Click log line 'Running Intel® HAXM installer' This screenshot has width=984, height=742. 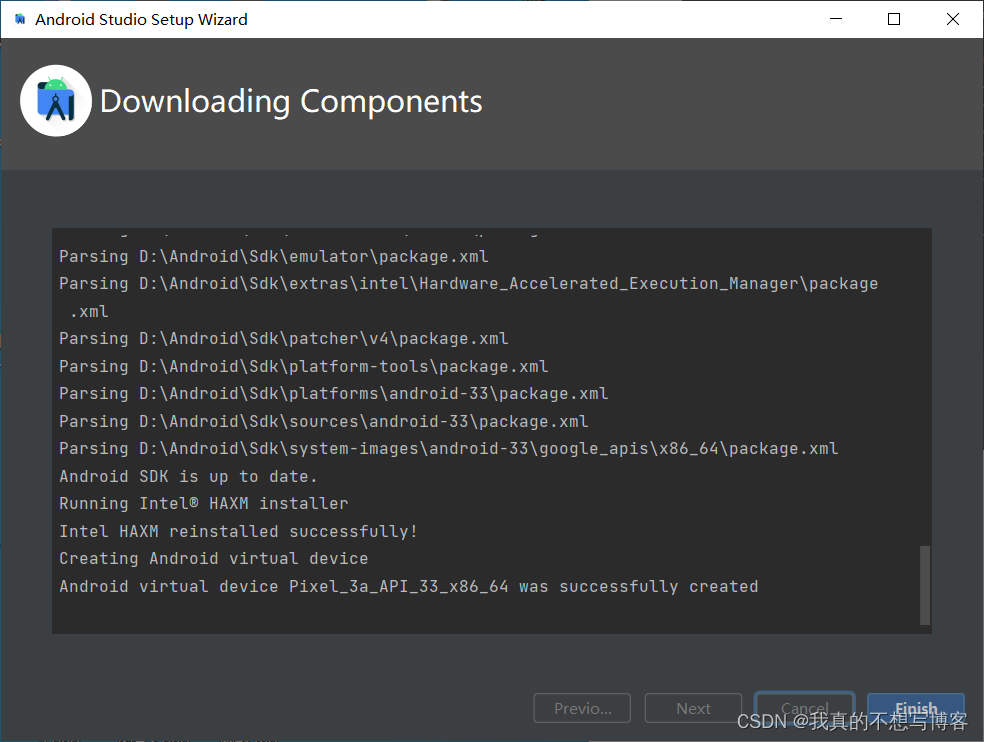[x=203, y=503]
